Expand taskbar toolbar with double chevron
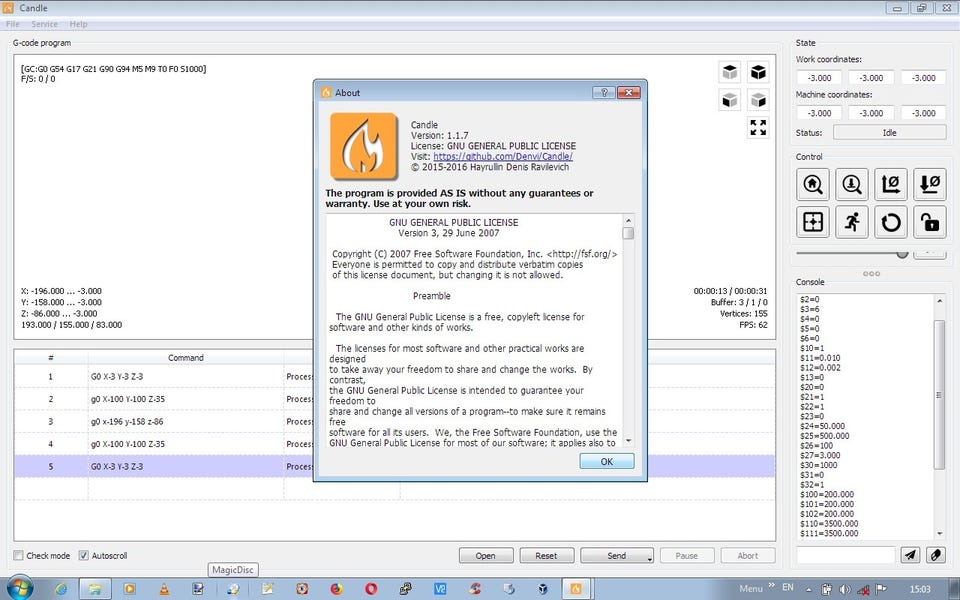Viewport: 960px width, 600px height. [771, 587]
